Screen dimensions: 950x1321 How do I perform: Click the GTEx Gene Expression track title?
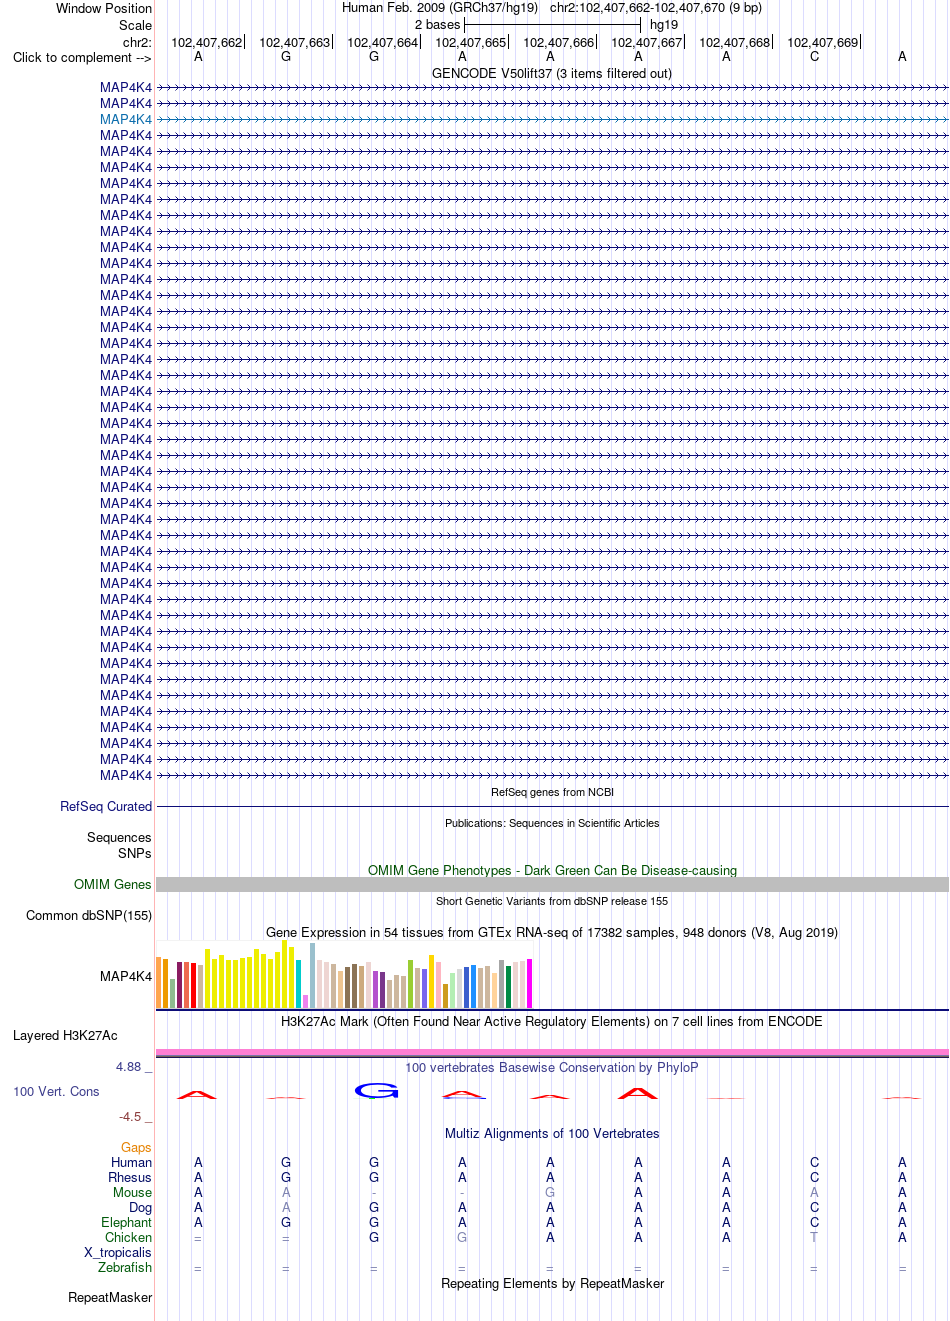(552, 932)
